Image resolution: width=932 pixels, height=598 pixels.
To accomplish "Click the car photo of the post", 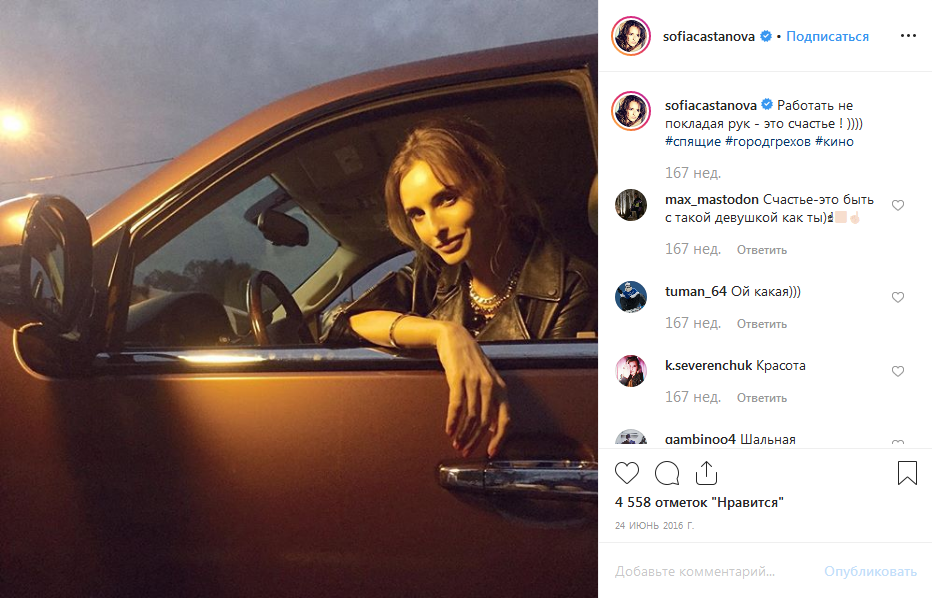I will click(x=299, y=299).
